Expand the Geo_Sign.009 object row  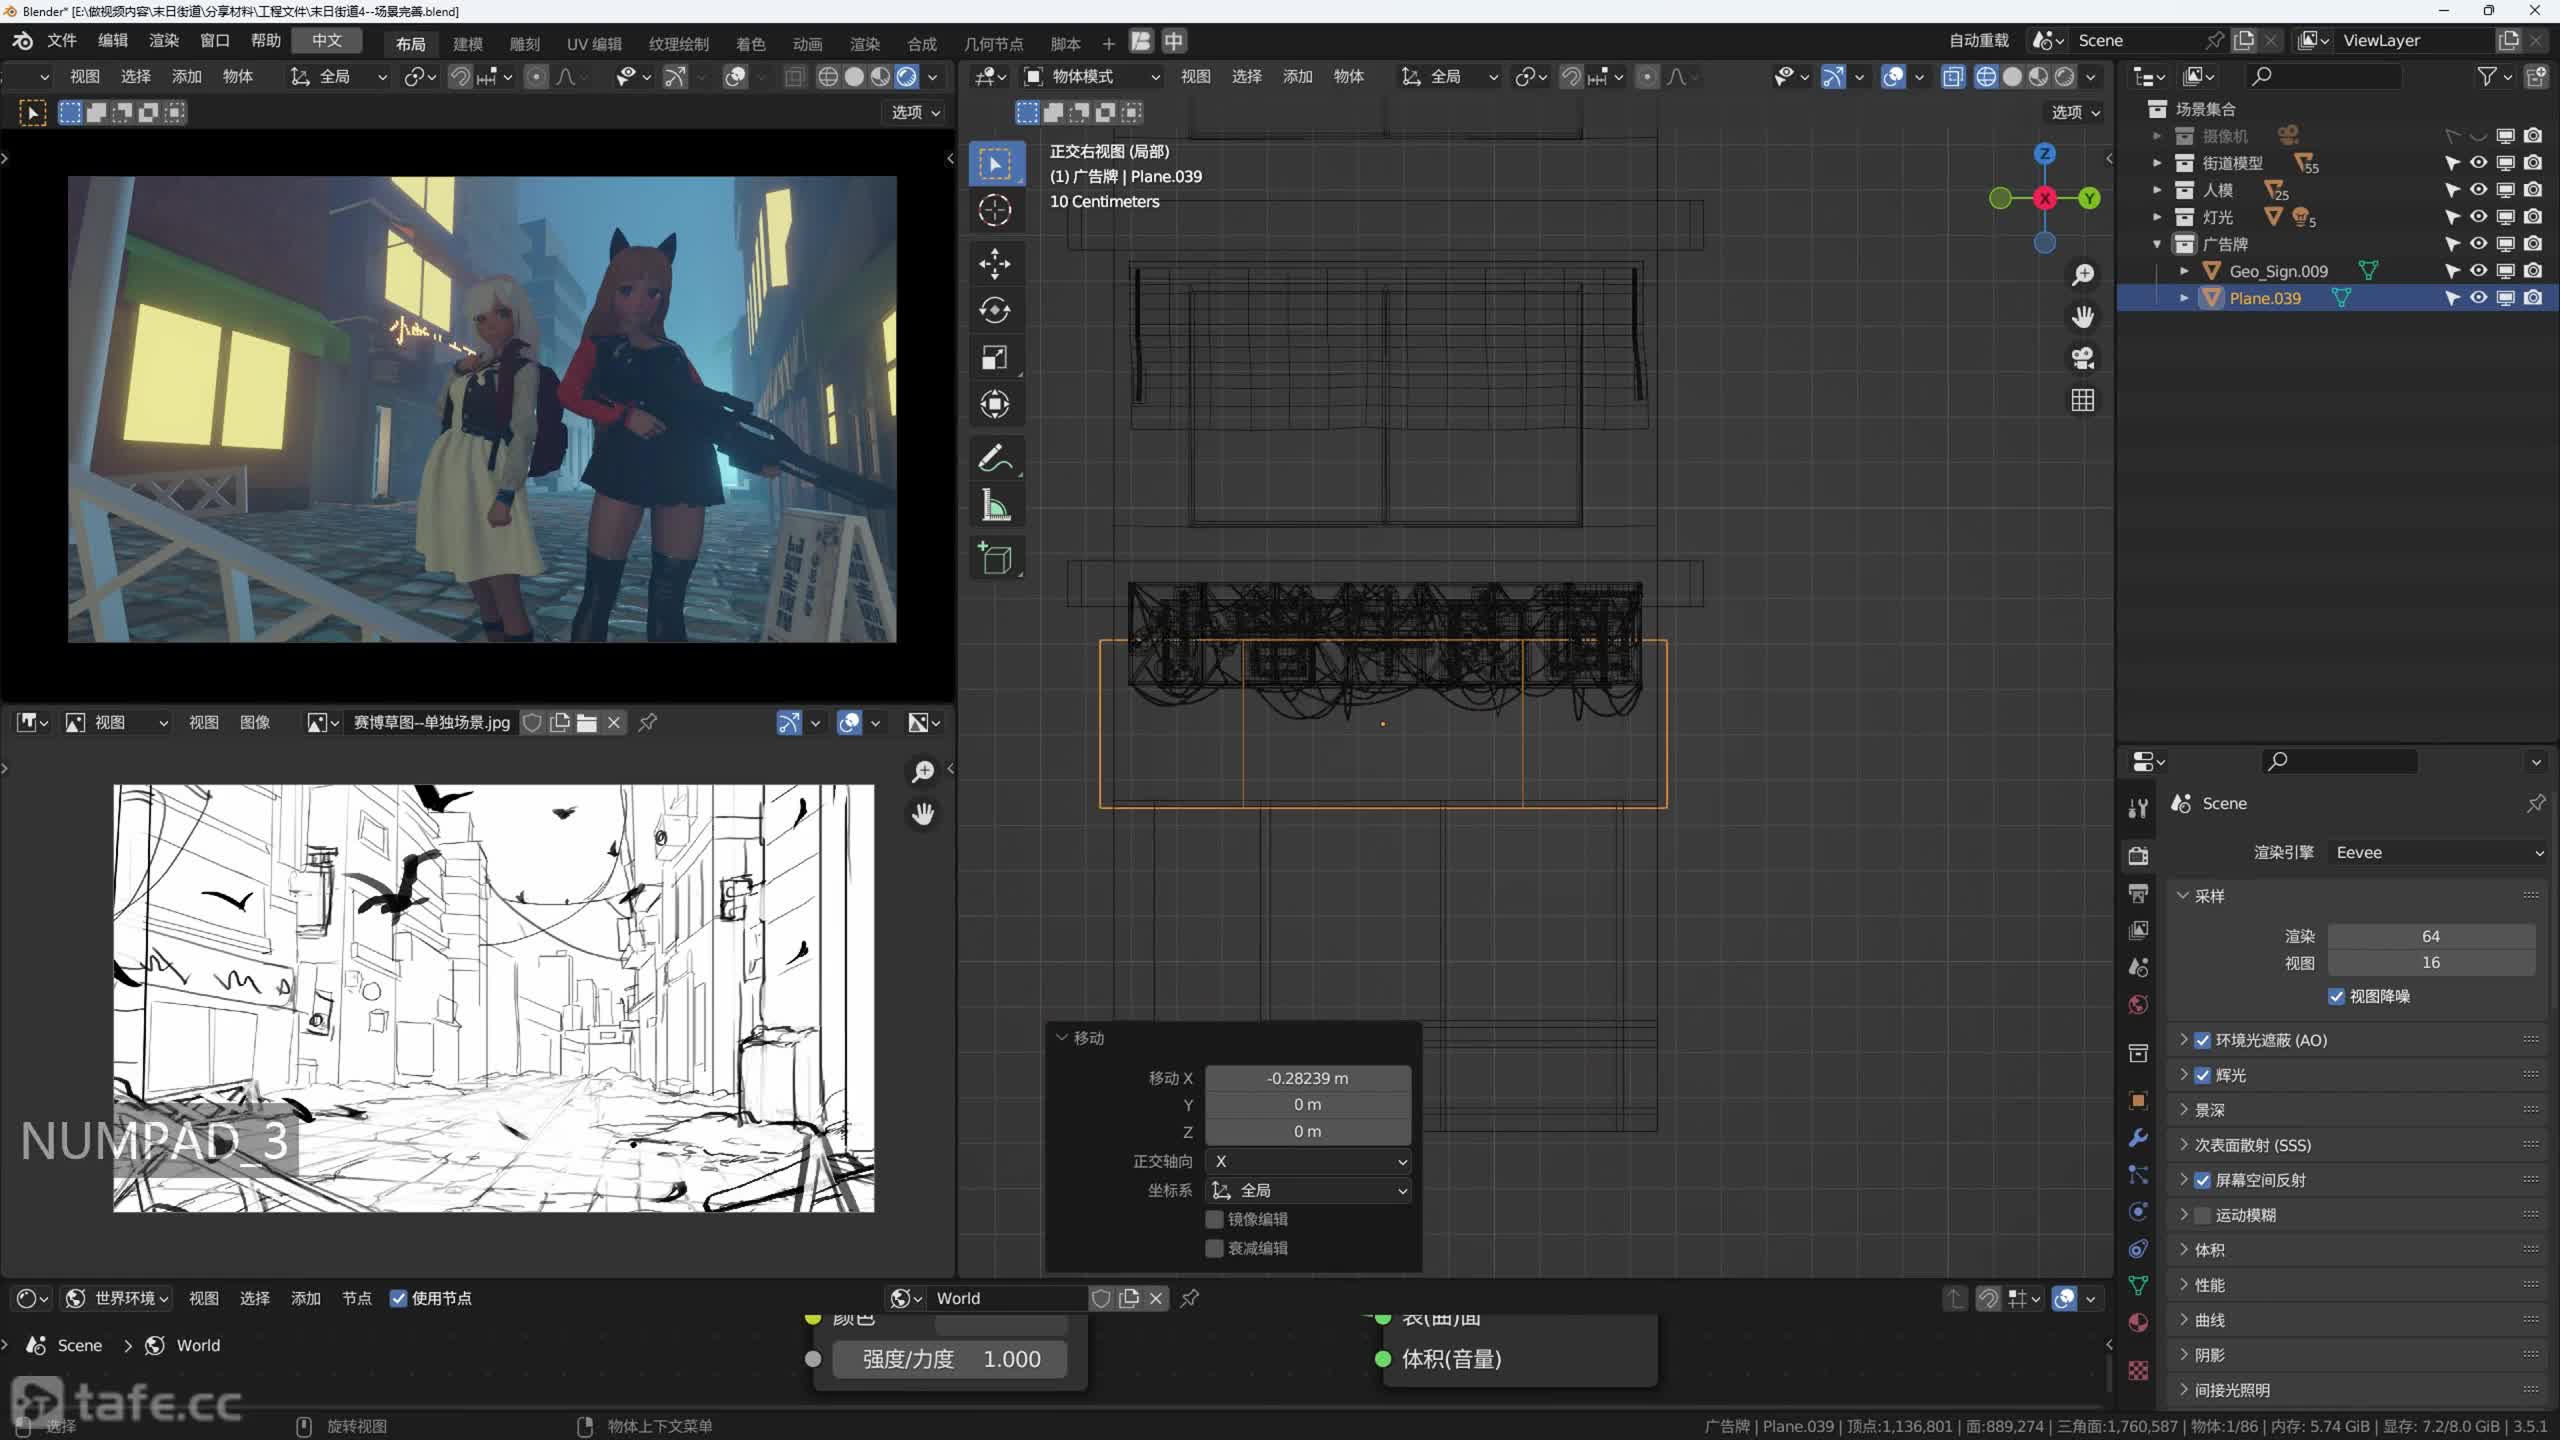[2184, 271]
